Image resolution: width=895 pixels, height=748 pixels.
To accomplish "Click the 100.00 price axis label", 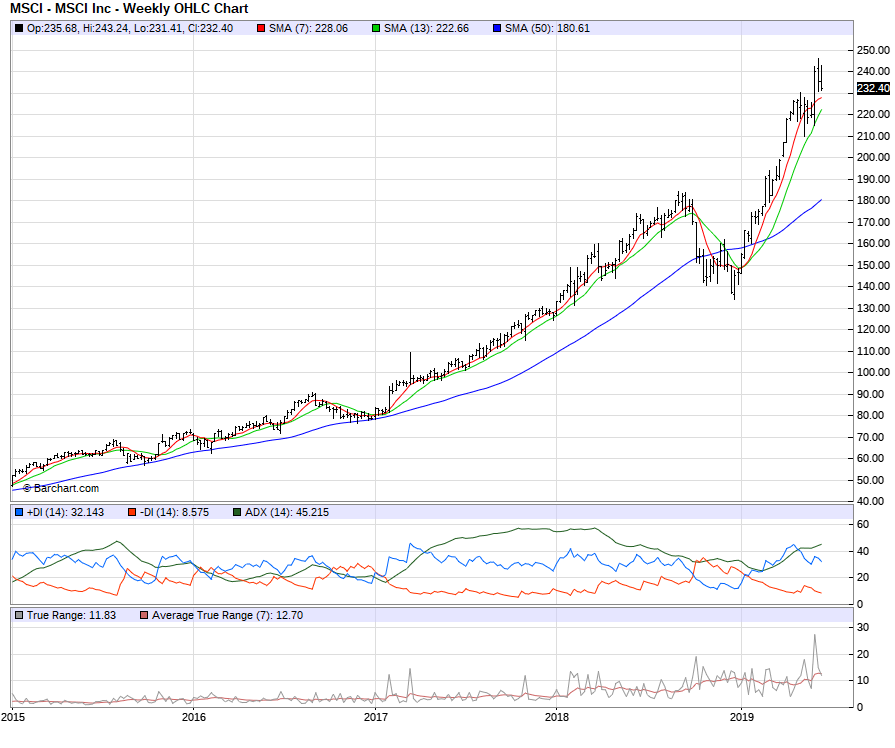I will (x=873, y=372).
